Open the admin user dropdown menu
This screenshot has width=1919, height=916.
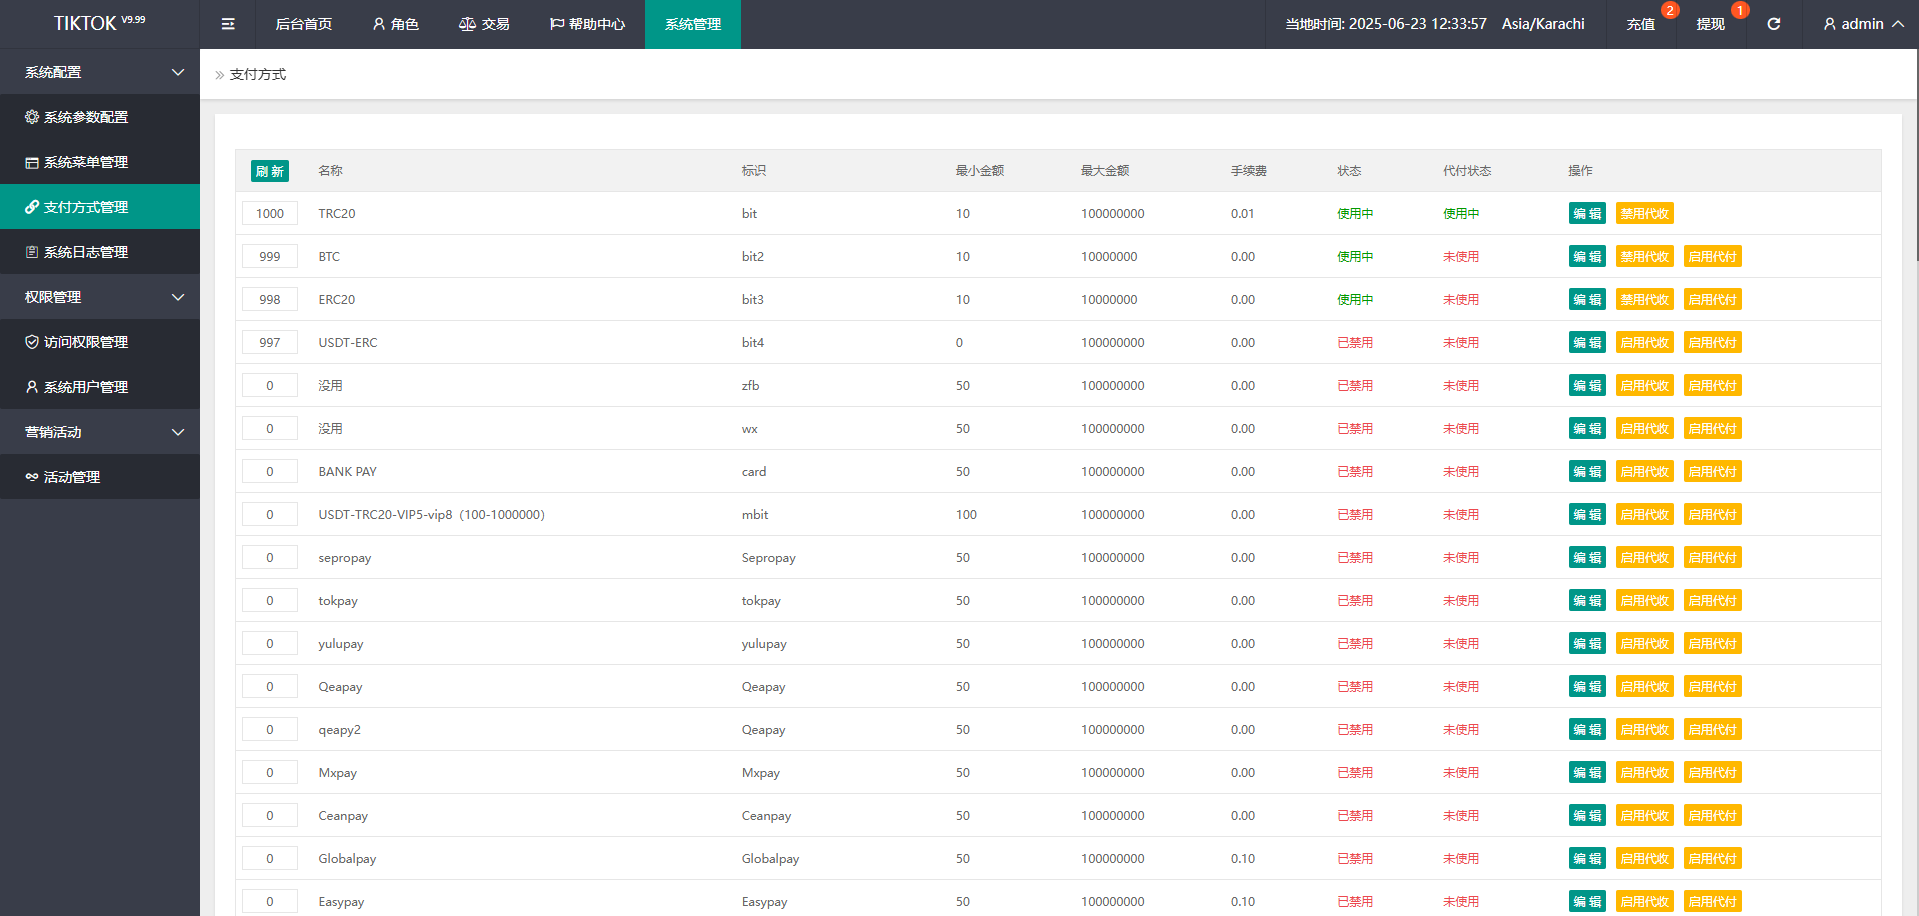coord(1862,24)
